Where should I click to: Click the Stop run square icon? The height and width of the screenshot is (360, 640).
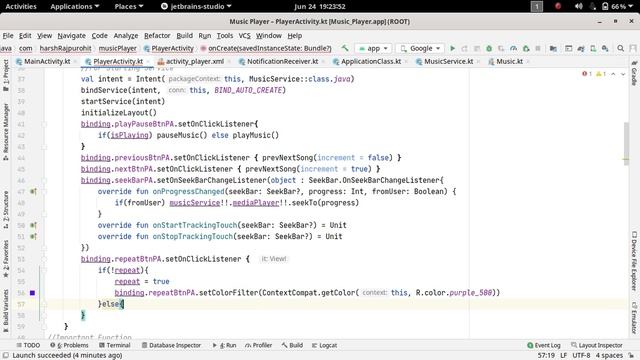coord(538,48)
